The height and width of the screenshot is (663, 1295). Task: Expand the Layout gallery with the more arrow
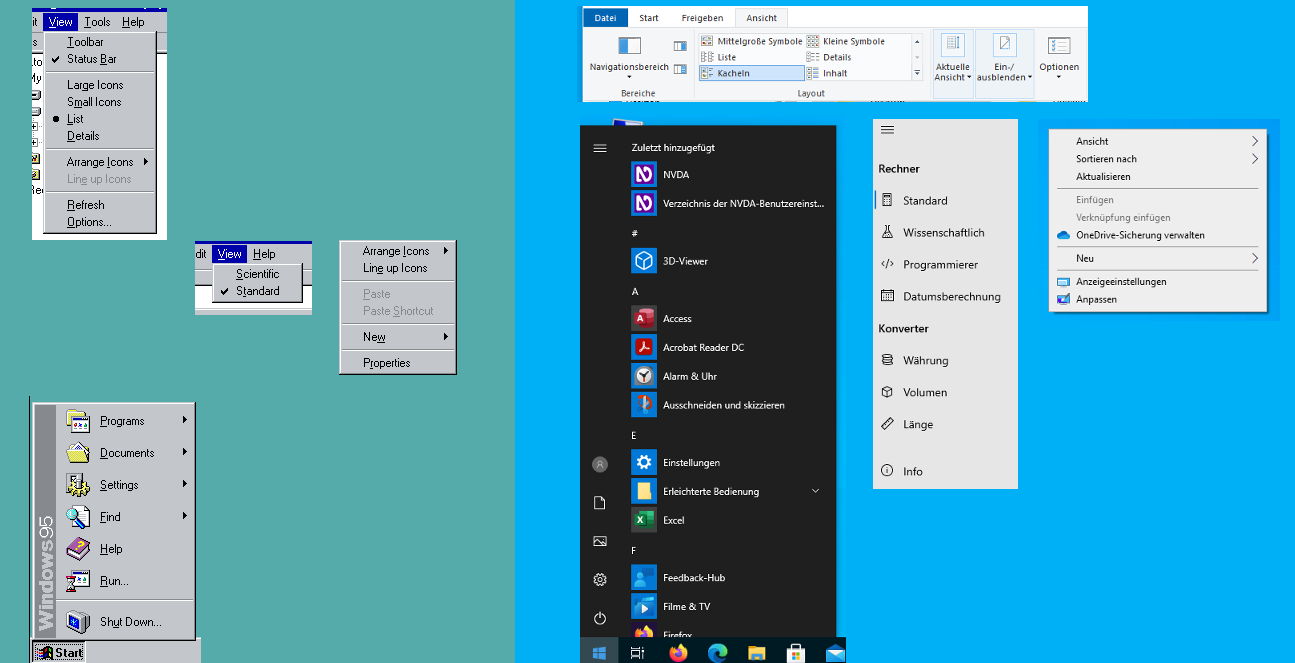tap(917, 73)
